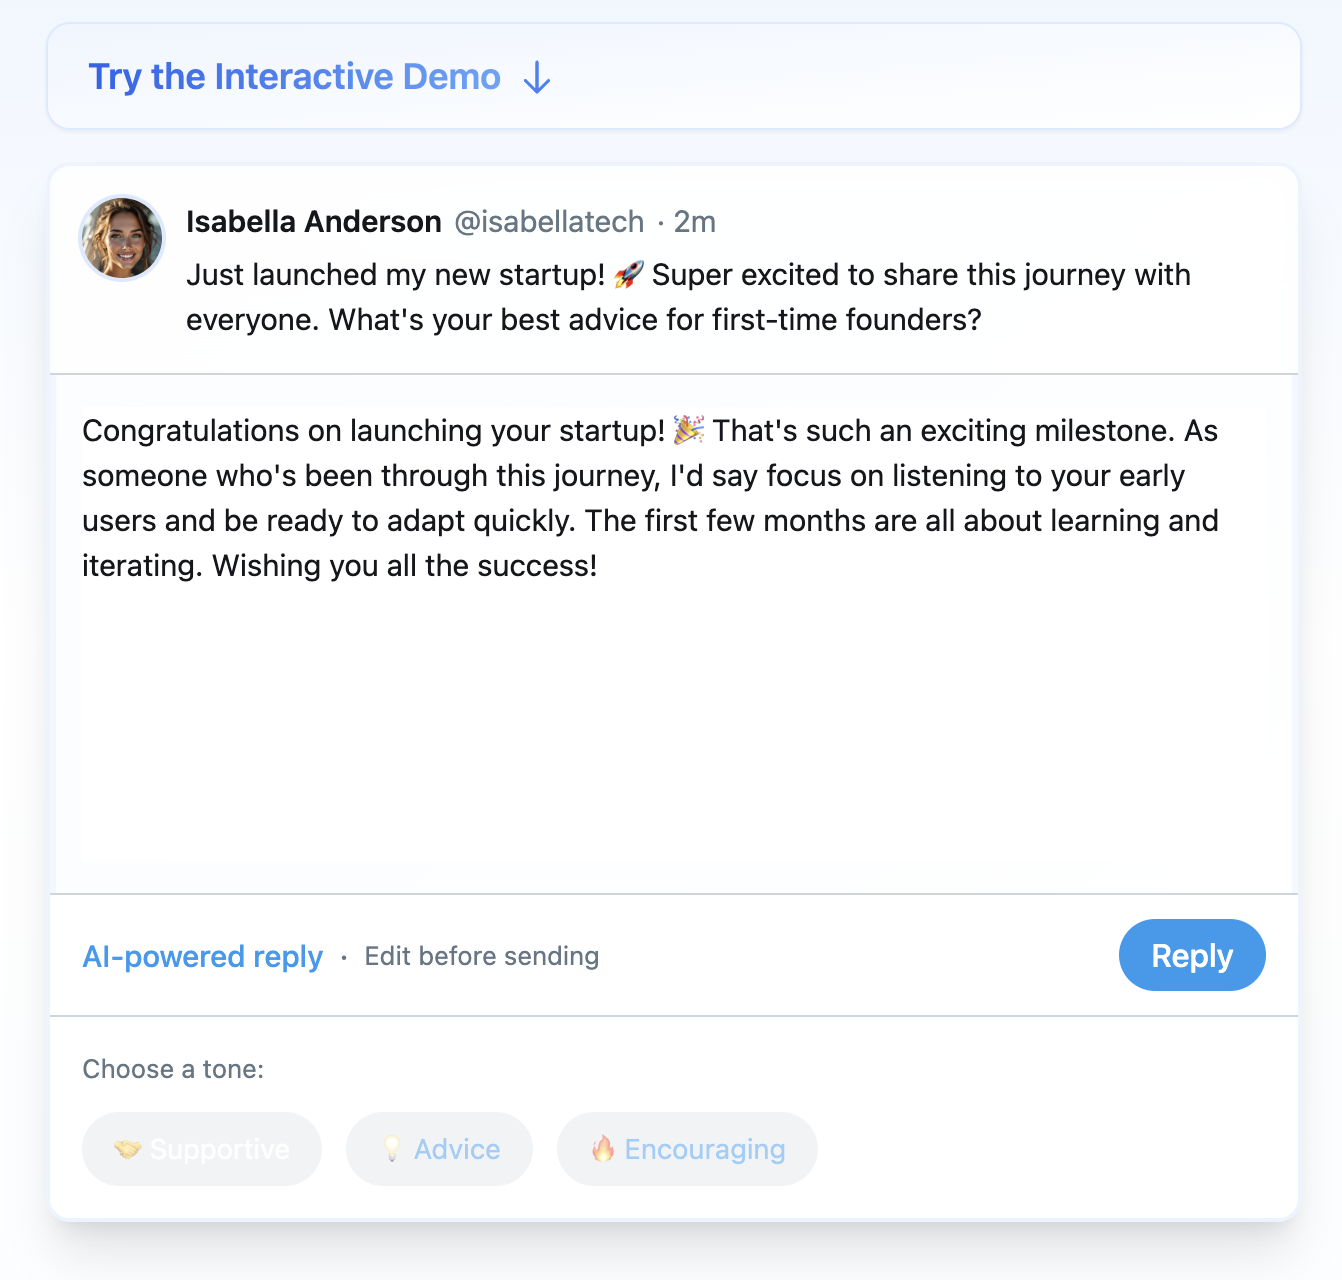Select the Supportive tone chip

click(x=202, y=1149)
